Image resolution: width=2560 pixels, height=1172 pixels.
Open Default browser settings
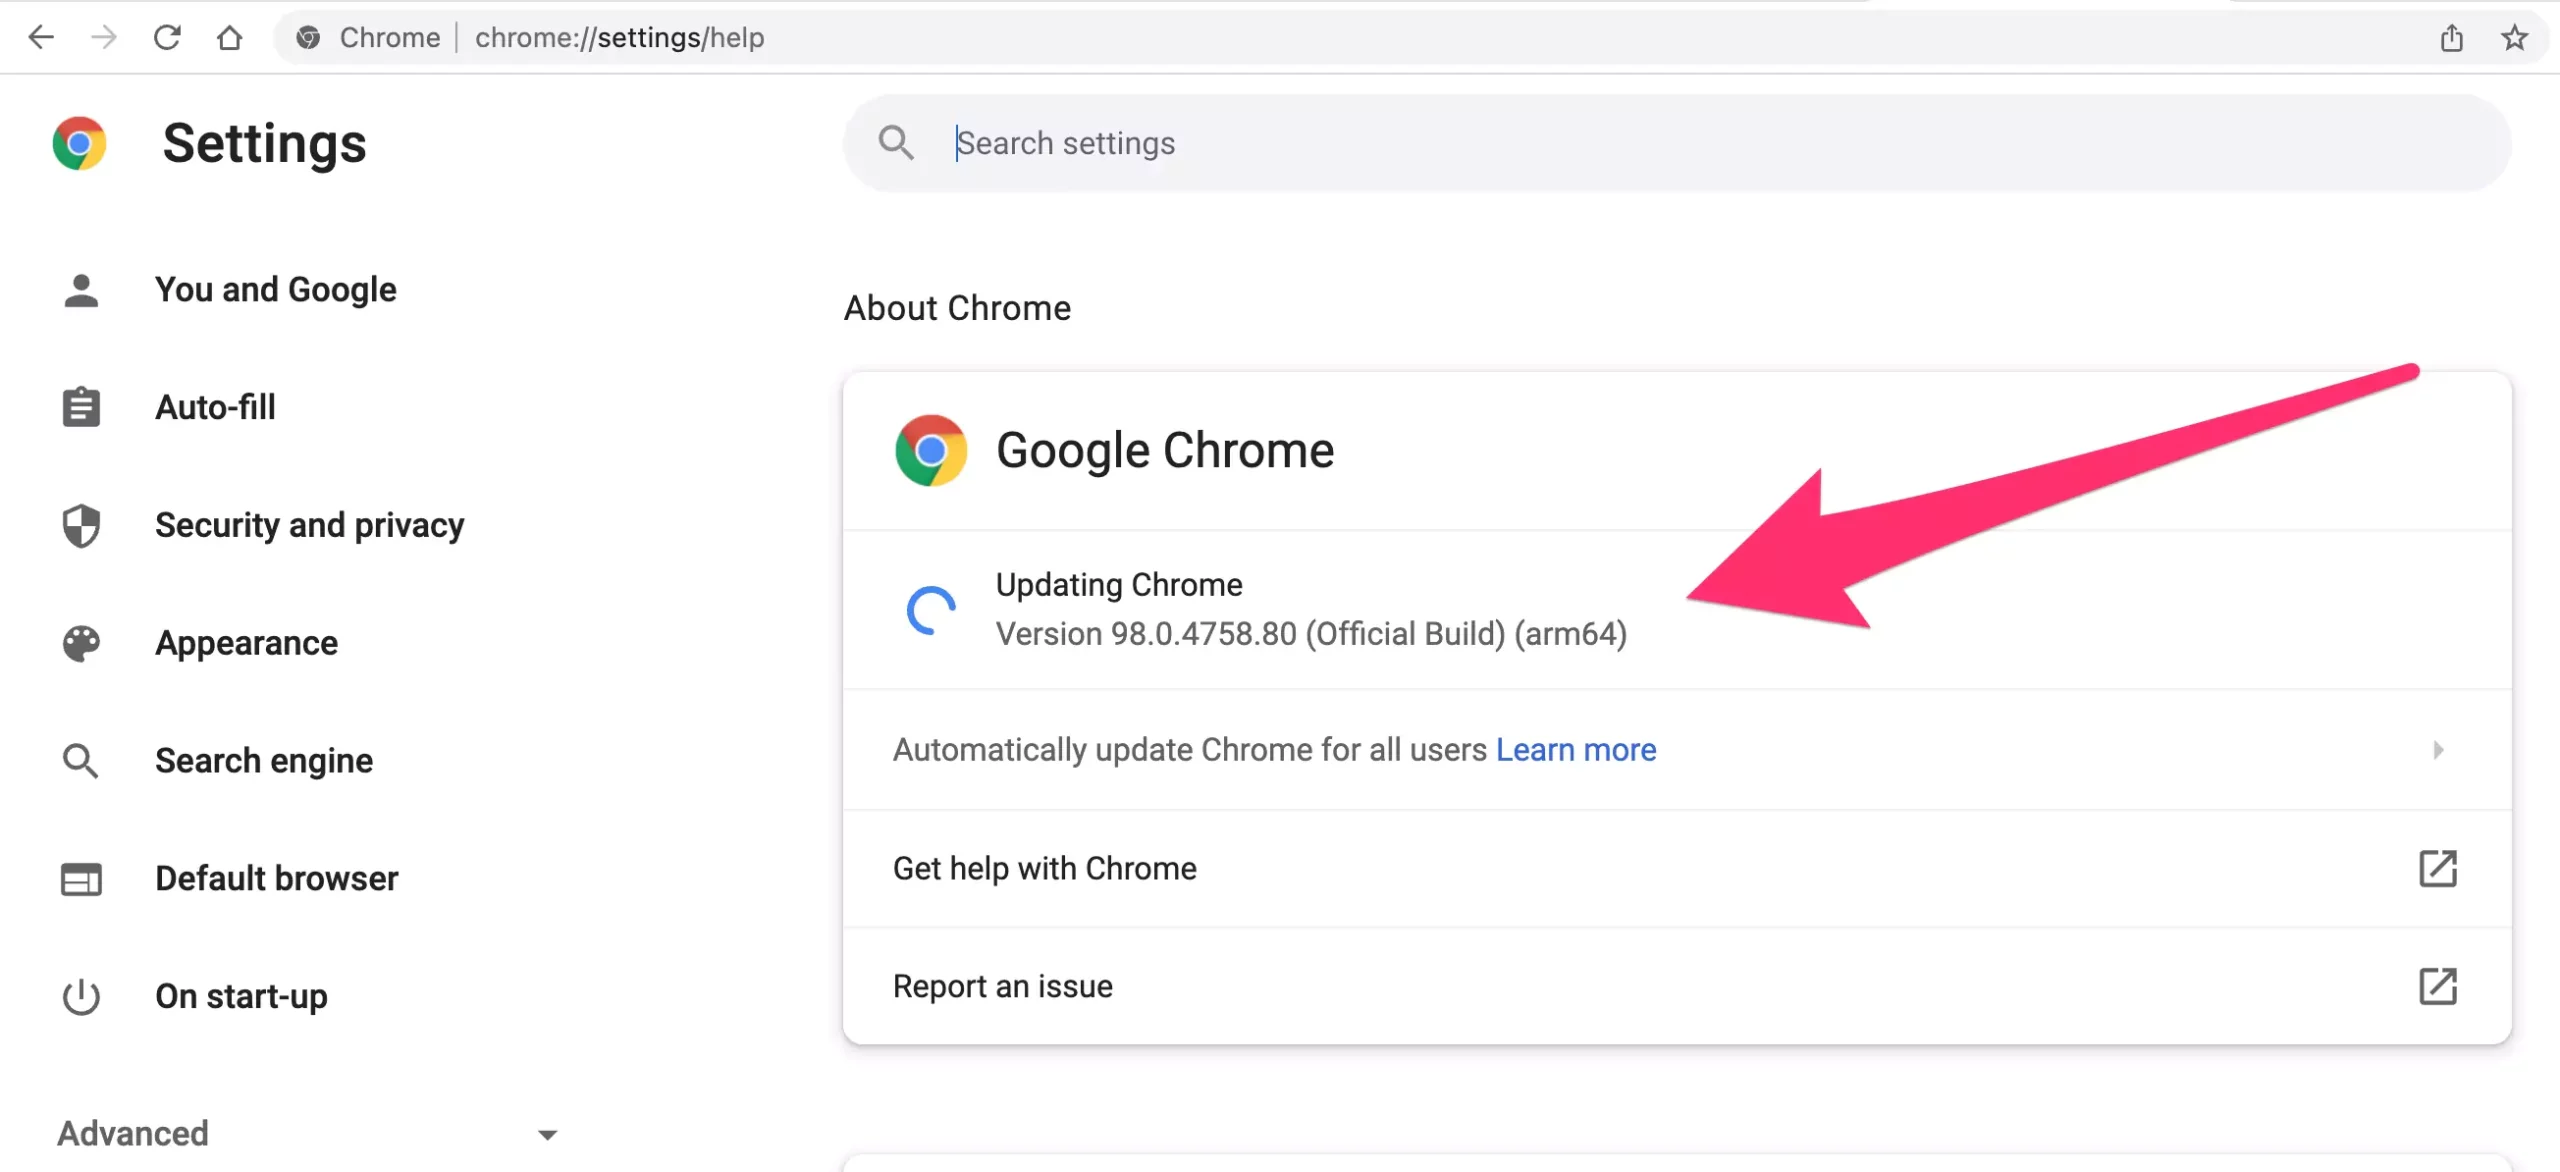click(276, 879)
